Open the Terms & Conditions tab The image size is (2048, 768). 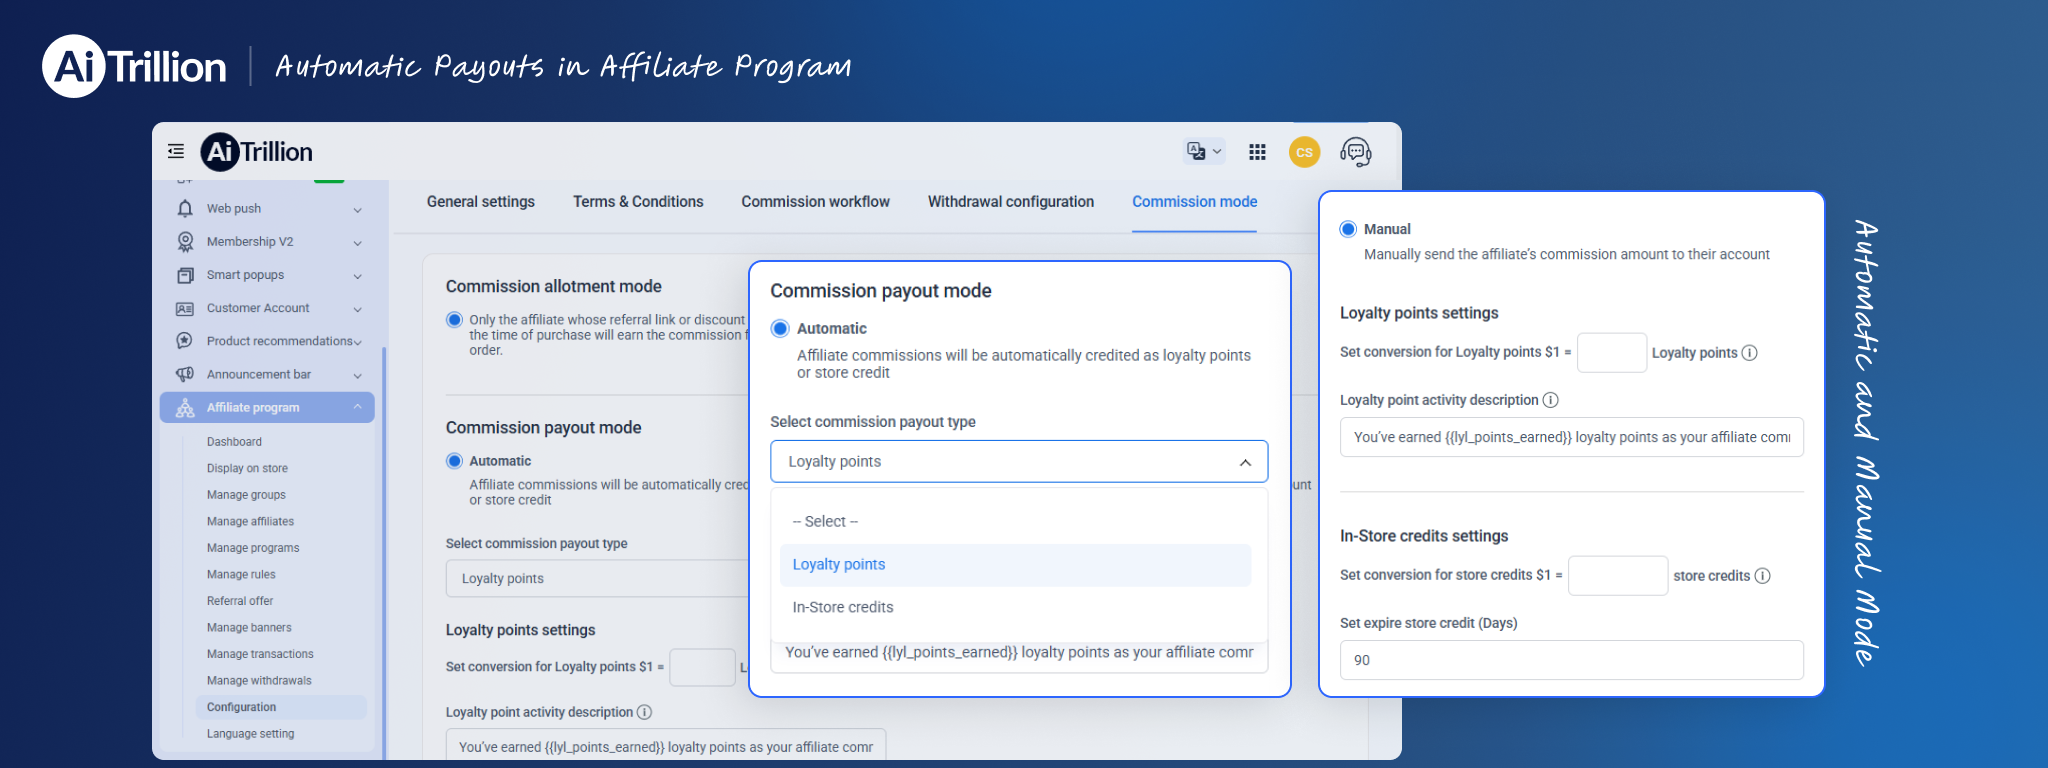click(x=638, y=202)
